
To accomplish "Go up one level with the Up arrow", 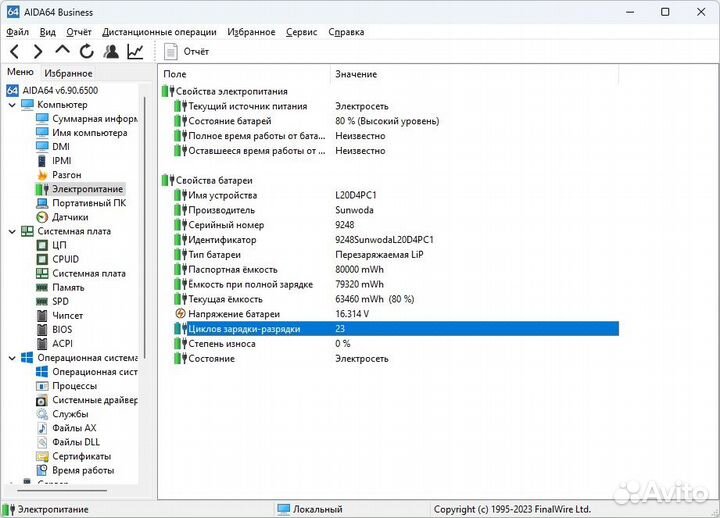I will [62, 50].
